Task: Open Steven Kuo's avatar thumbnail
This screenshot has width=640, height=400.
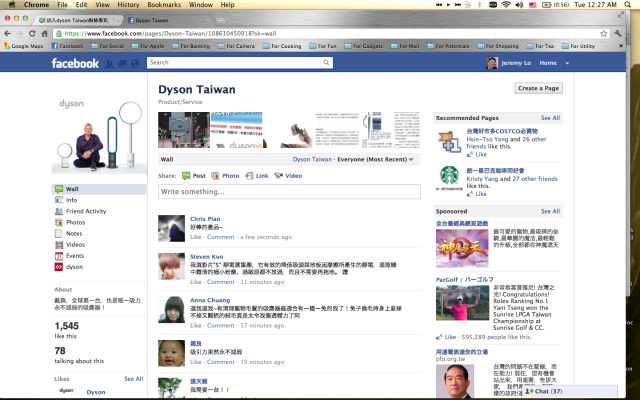Action: pyautogui.click(x=171, y=266)
